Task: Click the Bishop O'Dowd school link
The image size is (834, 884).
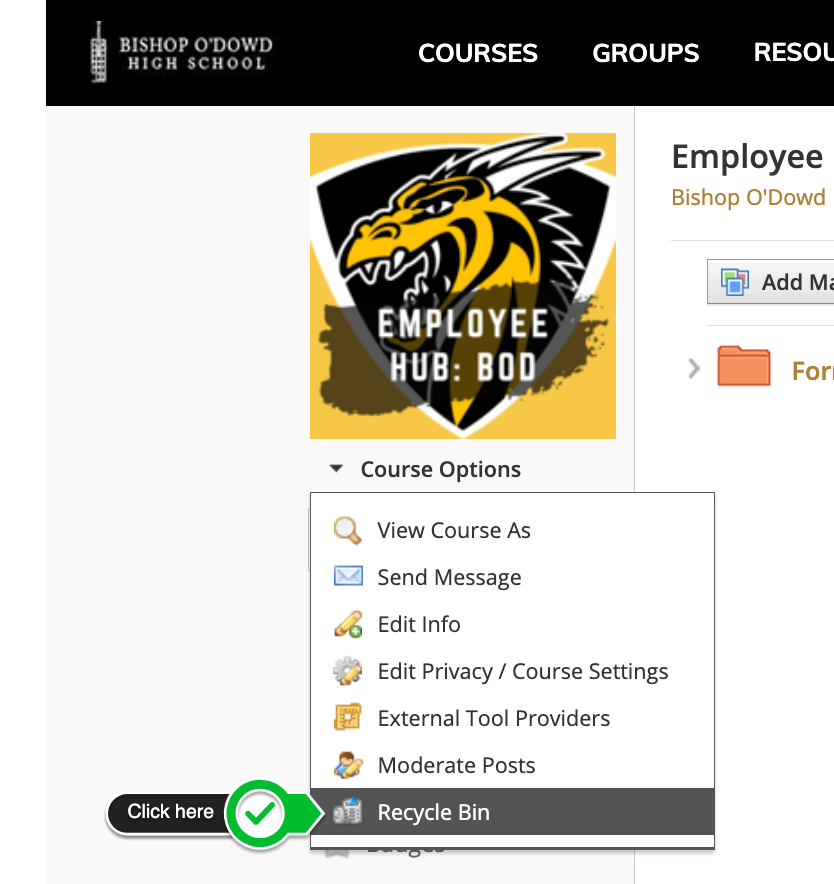Action: [x=748, y=197]
